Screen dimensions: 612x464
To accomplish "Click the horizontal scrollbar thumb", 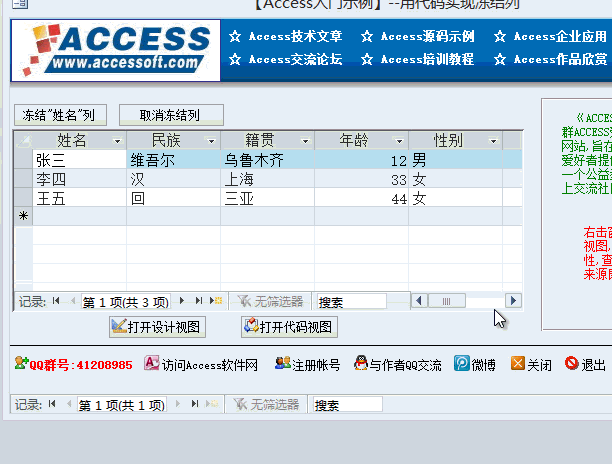I will [x=447, y=300].
